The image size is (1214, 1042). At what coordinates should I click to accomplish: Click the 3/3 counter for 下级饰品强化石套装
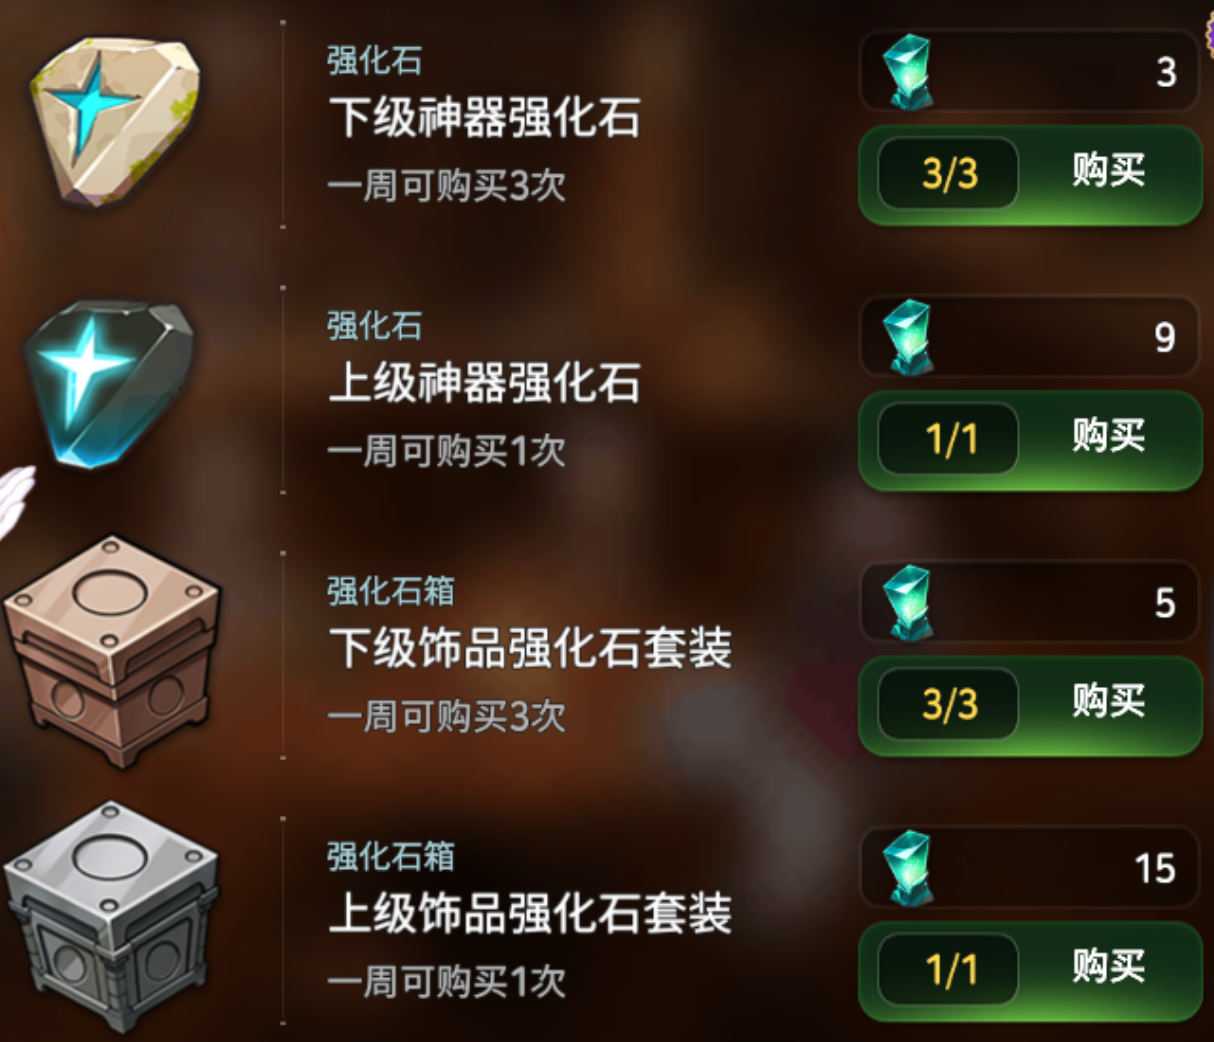948,705
